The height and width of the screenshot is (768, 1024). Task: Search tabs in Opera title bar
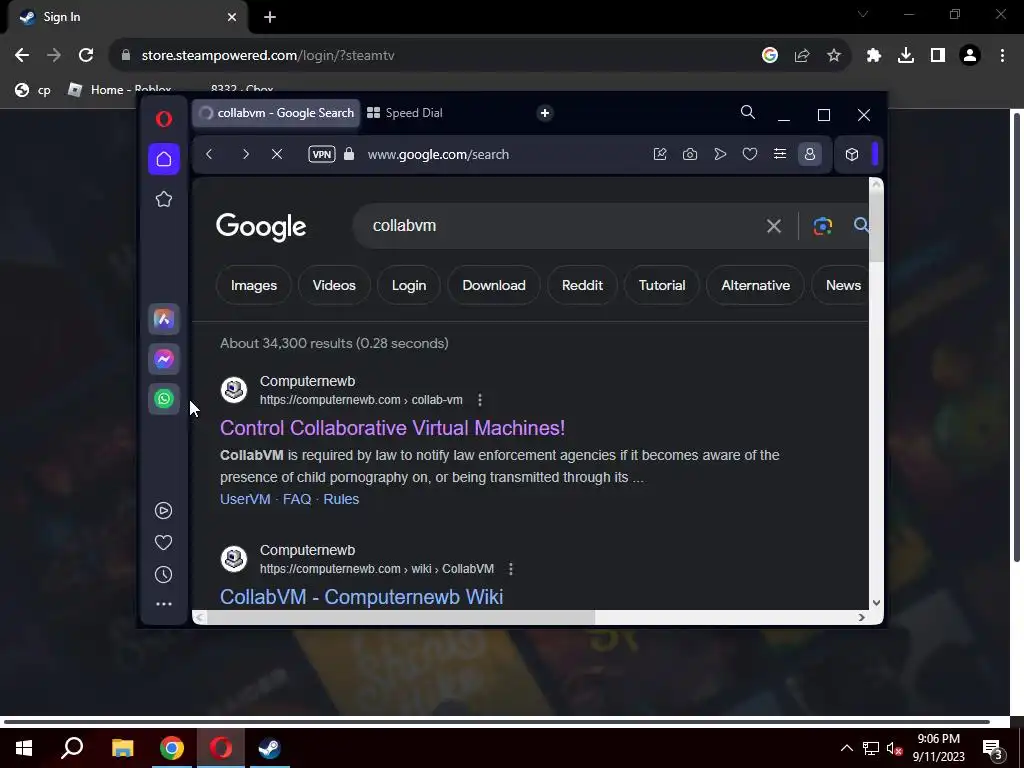[748, 112]
